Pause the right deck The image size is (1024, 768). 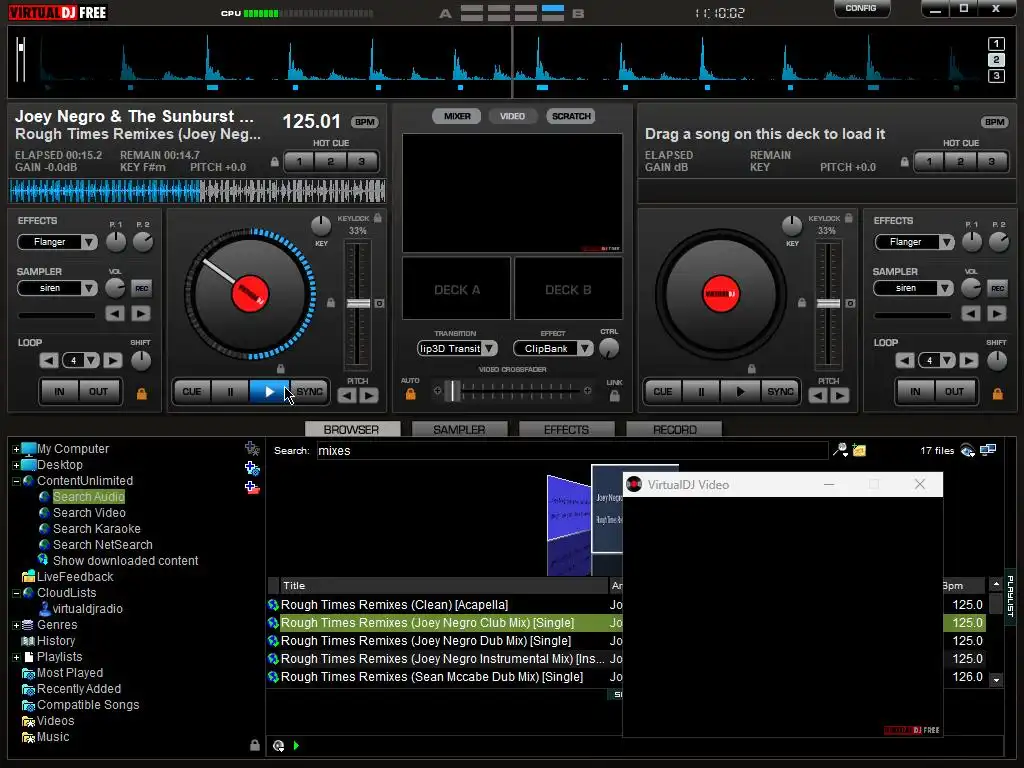(x=701, y=392)
